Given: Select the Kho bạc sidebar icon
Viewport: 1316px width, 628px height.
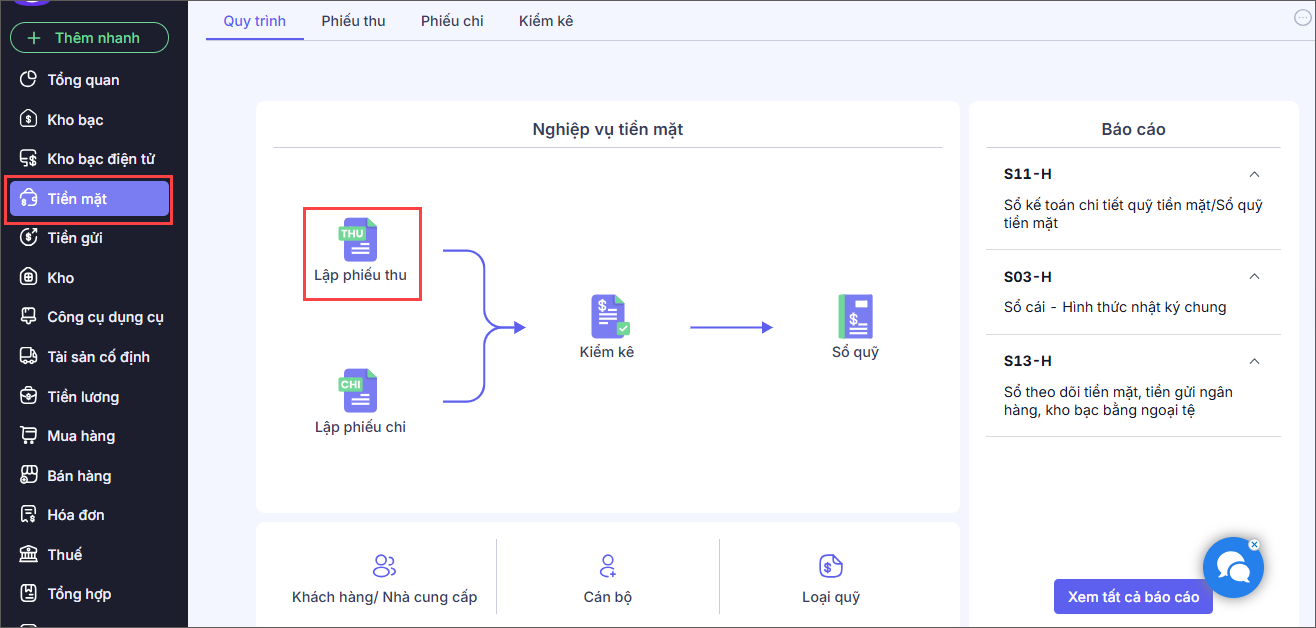Looking at the screenshot, I should tap(29, 120).
